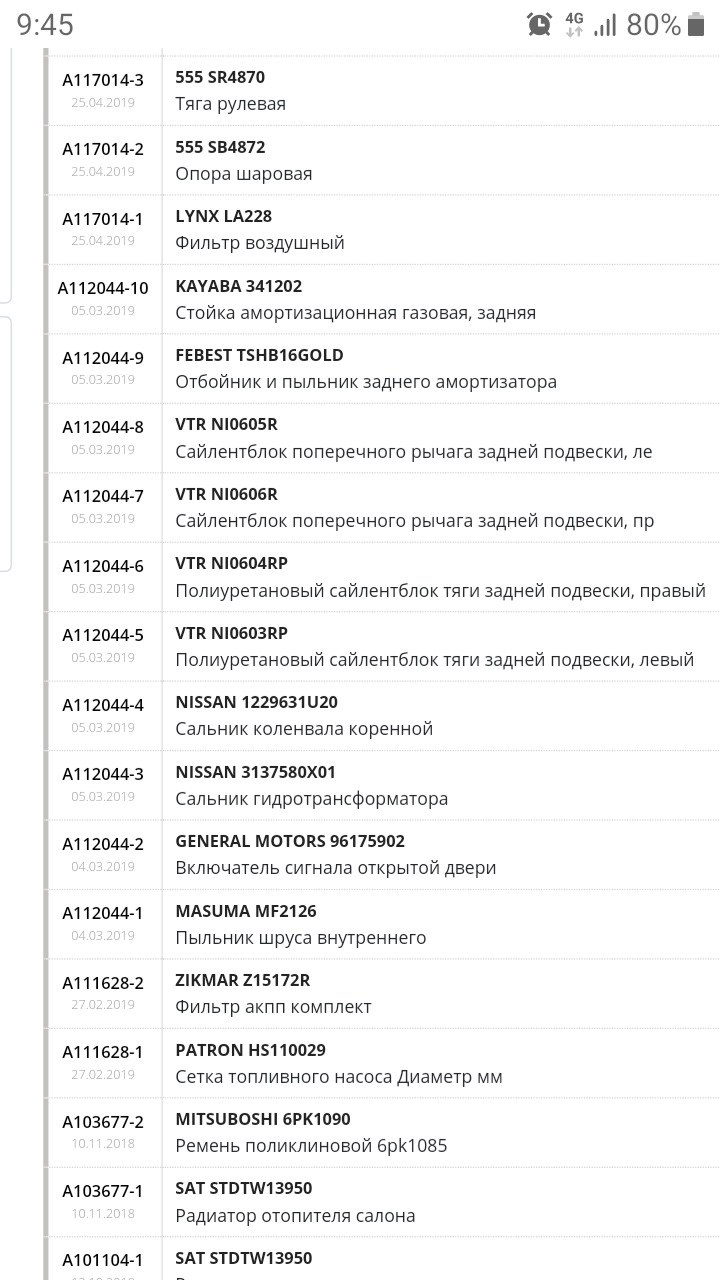Tap order number A112044-10
720x1280 pixels.
[105, 288]
